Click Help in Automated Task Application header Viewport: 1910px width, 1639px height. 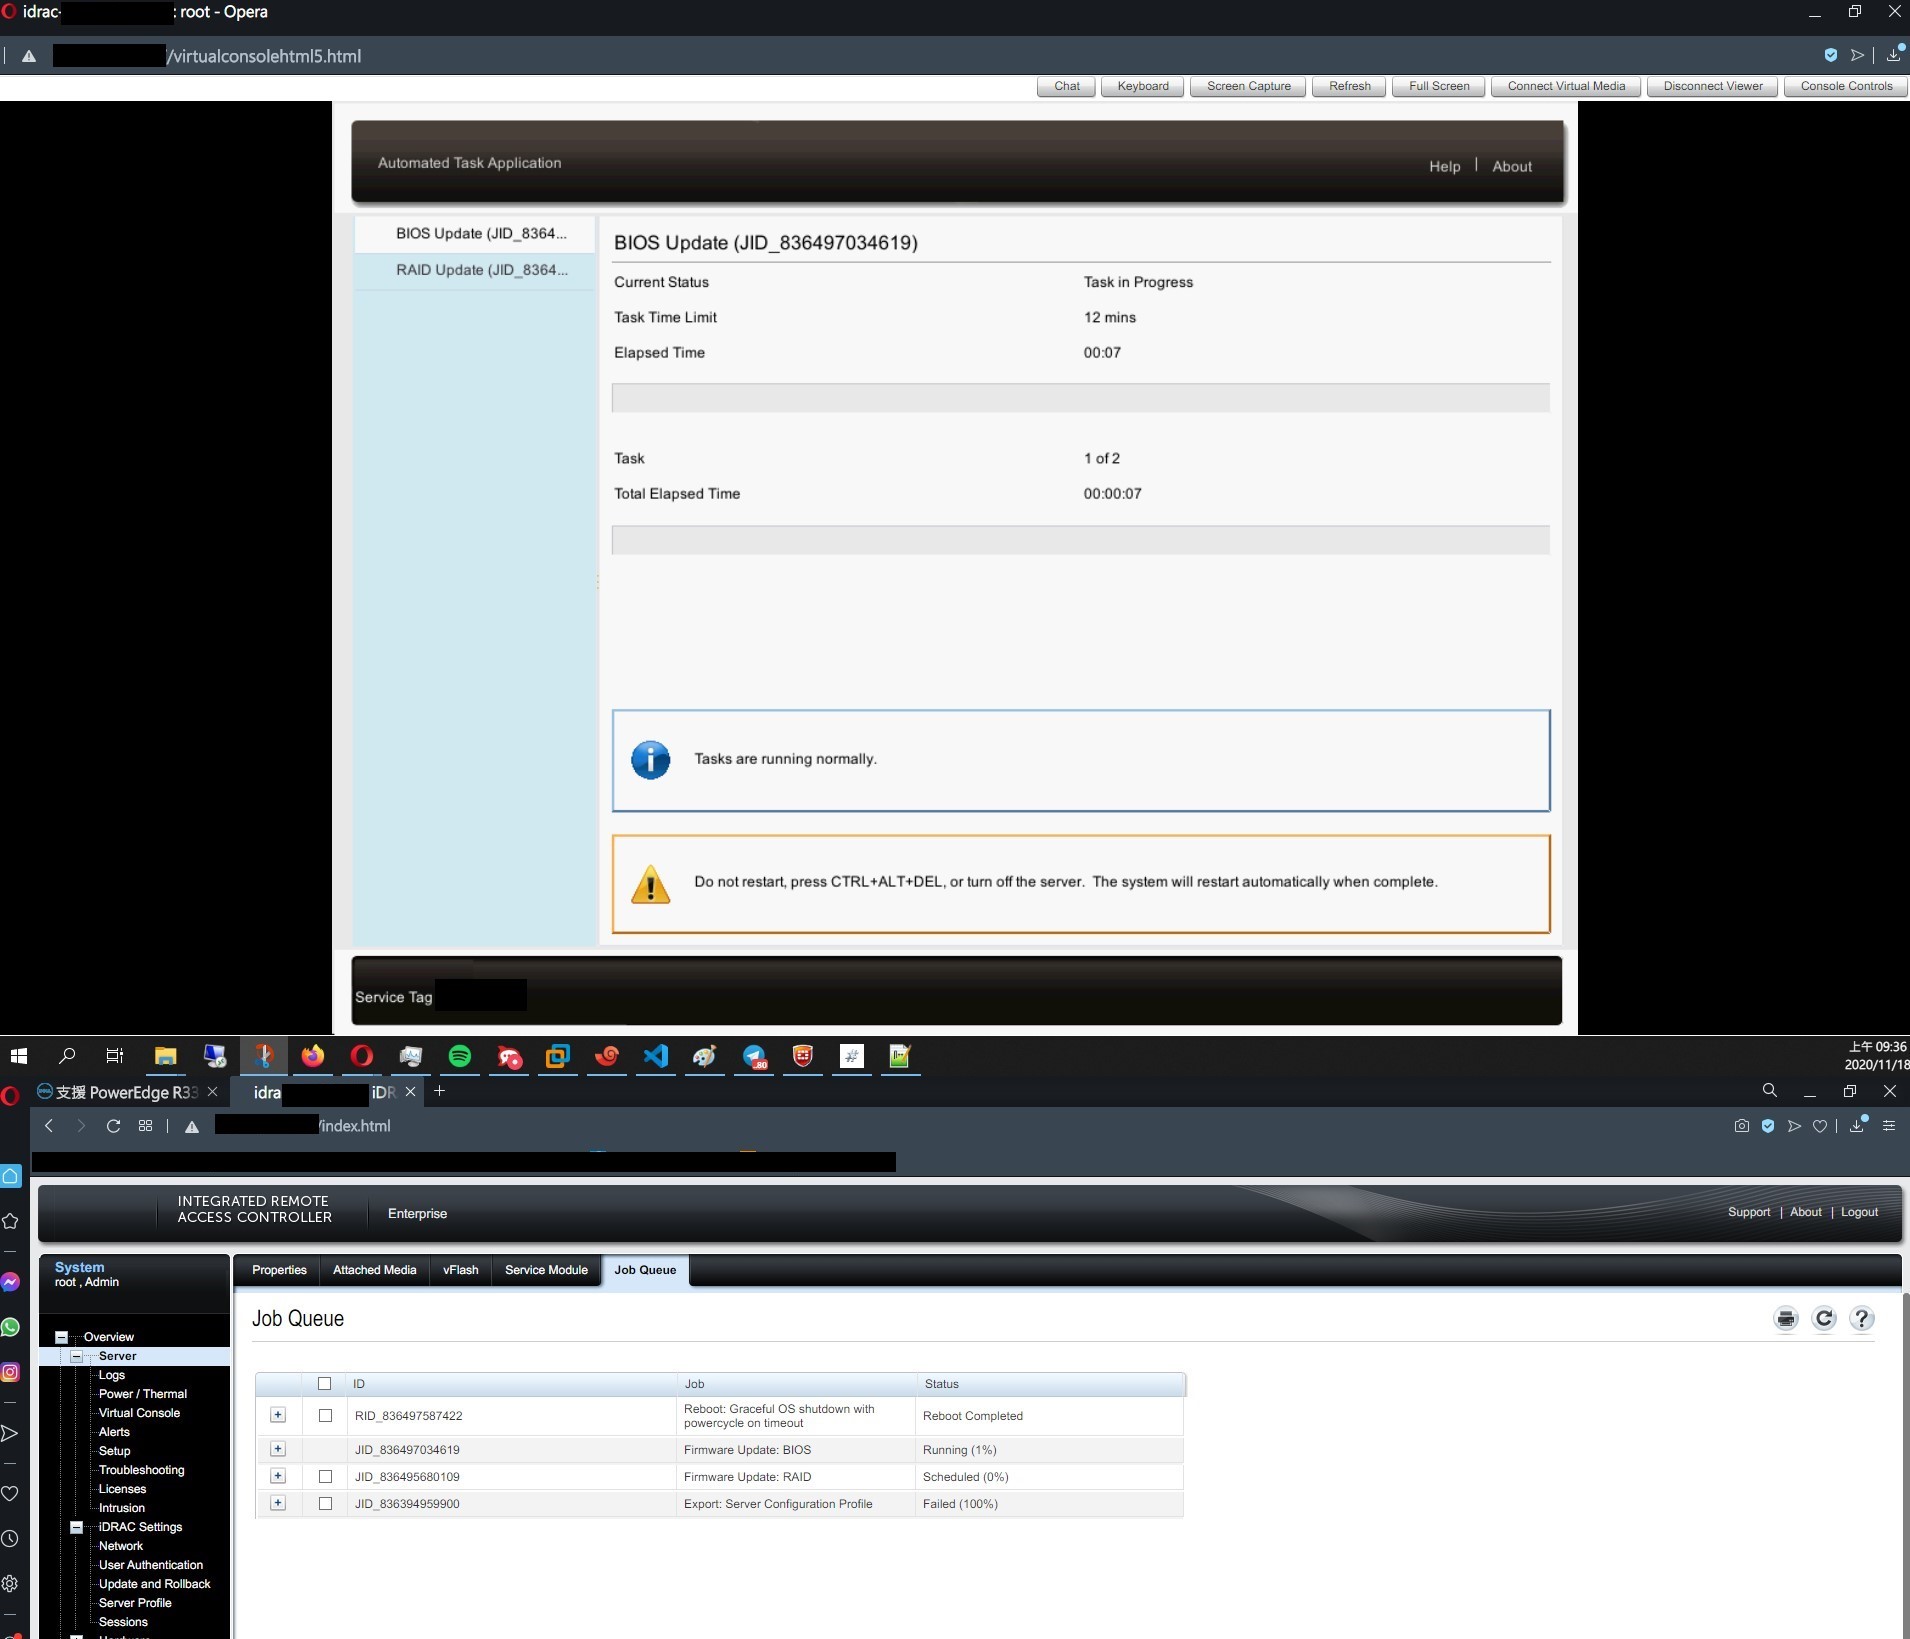[1444, 166]
